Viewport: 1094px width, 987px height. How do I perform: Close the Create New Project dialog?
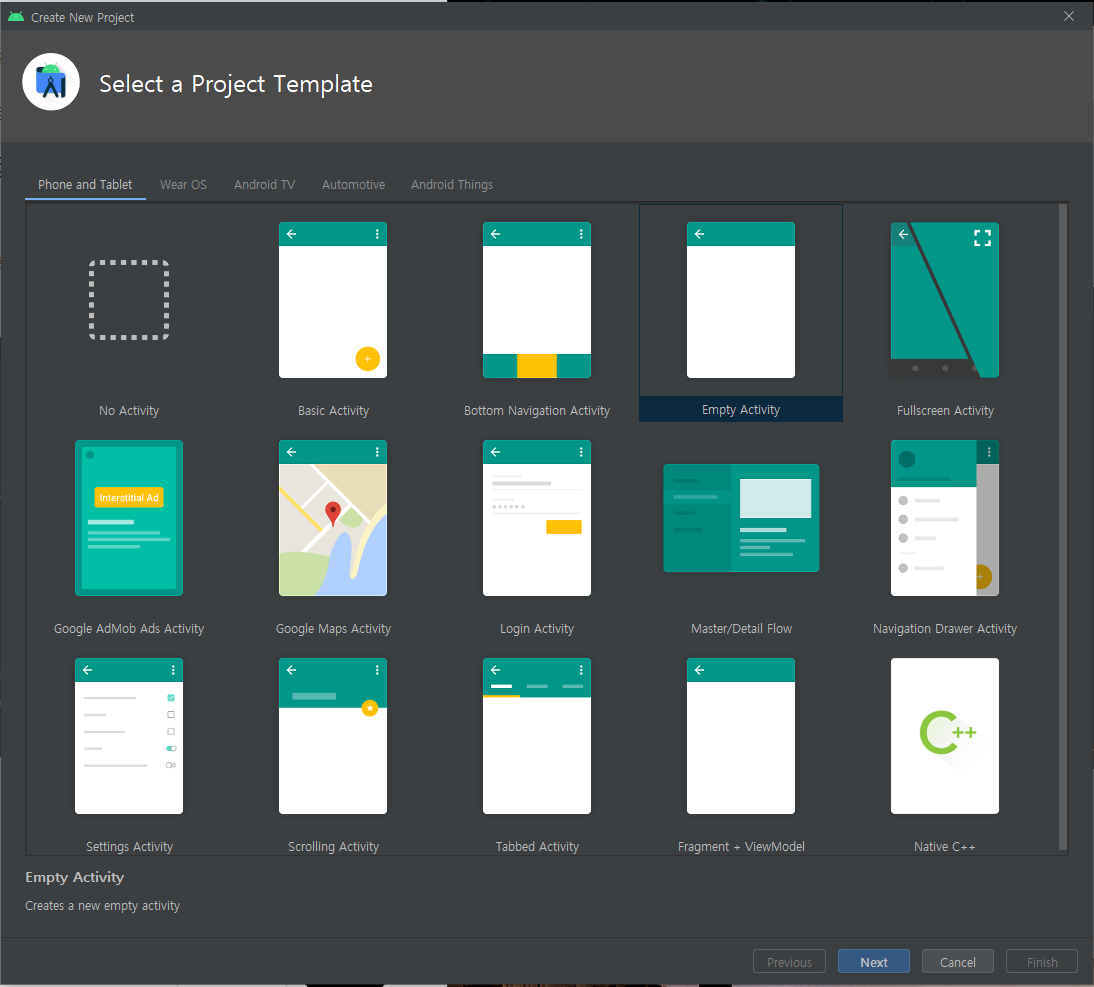pos(1068,16)
